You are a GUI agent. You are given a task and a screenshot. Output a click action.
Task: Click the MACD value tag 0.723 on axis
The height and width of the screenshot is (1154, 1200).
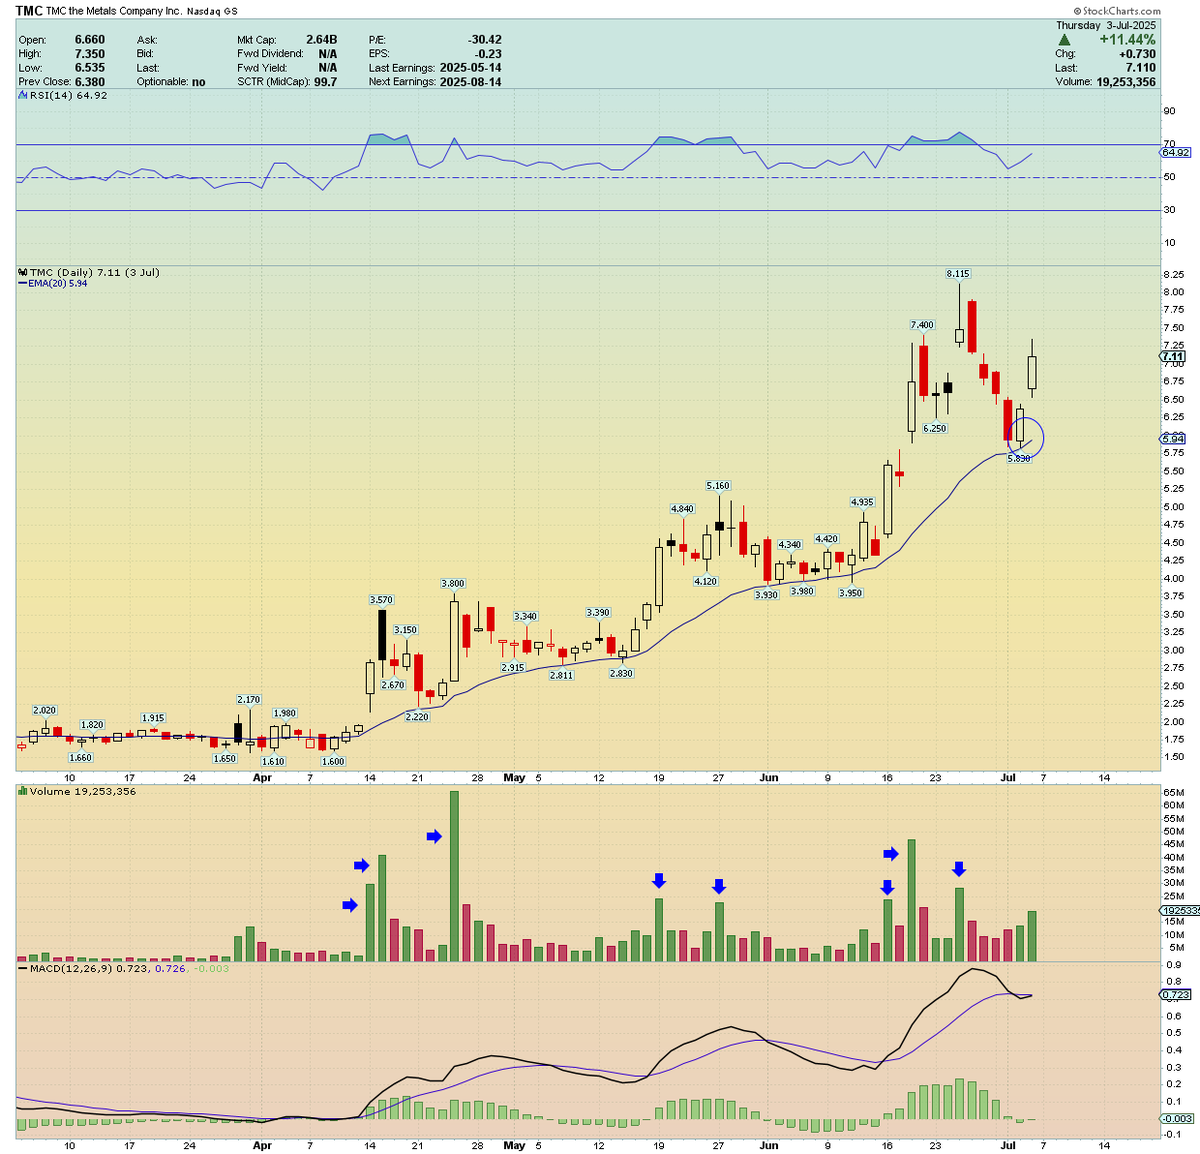point(1175,995)
